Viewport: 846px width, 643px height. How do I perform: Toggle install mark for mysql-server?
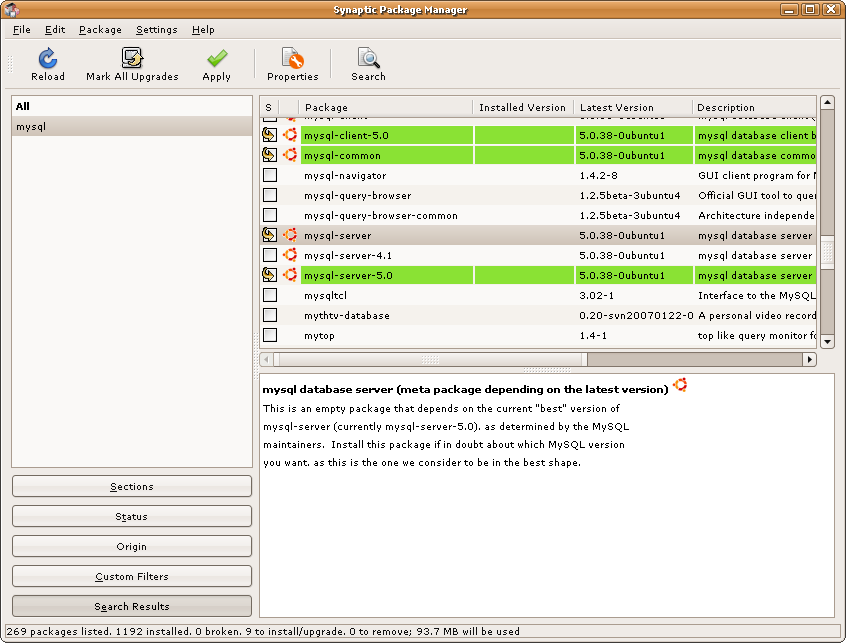tap(270, 235)
